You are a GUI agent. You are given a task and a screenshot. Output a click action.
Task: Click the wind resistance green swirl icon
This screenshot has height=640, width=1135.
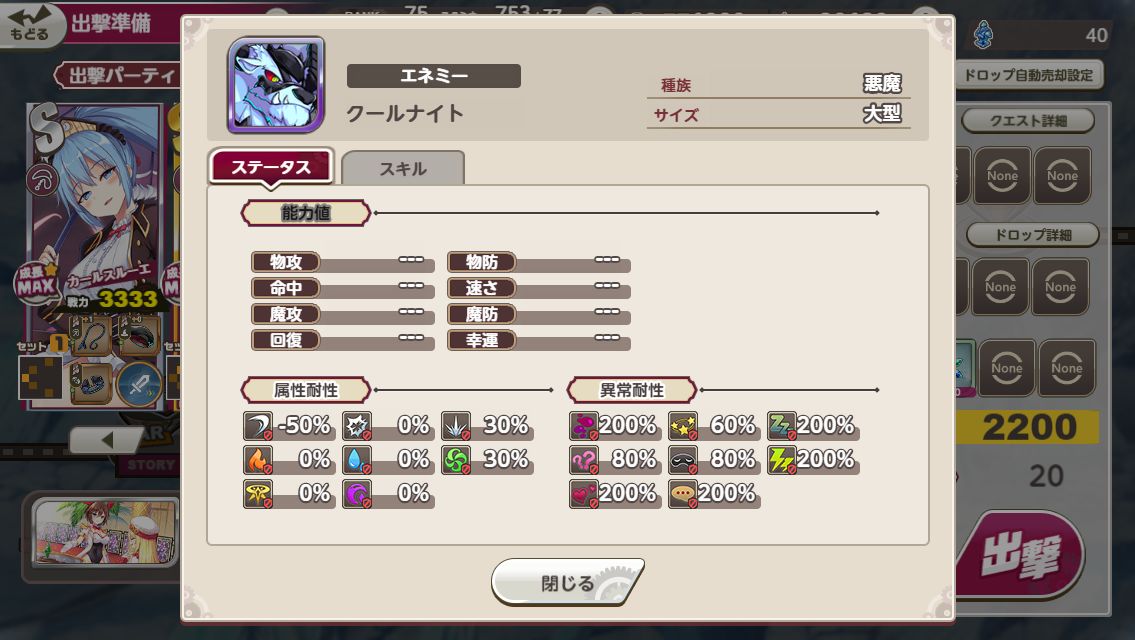(456, 460)
